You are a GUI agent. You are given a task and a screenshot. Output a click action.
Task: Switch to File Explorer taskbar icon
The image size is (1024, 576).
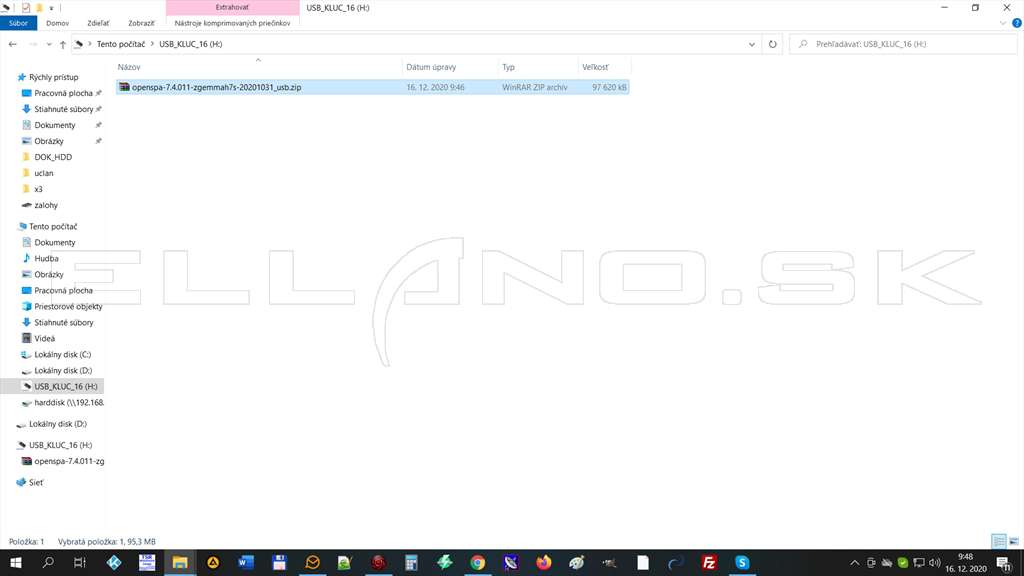point(180,562)
